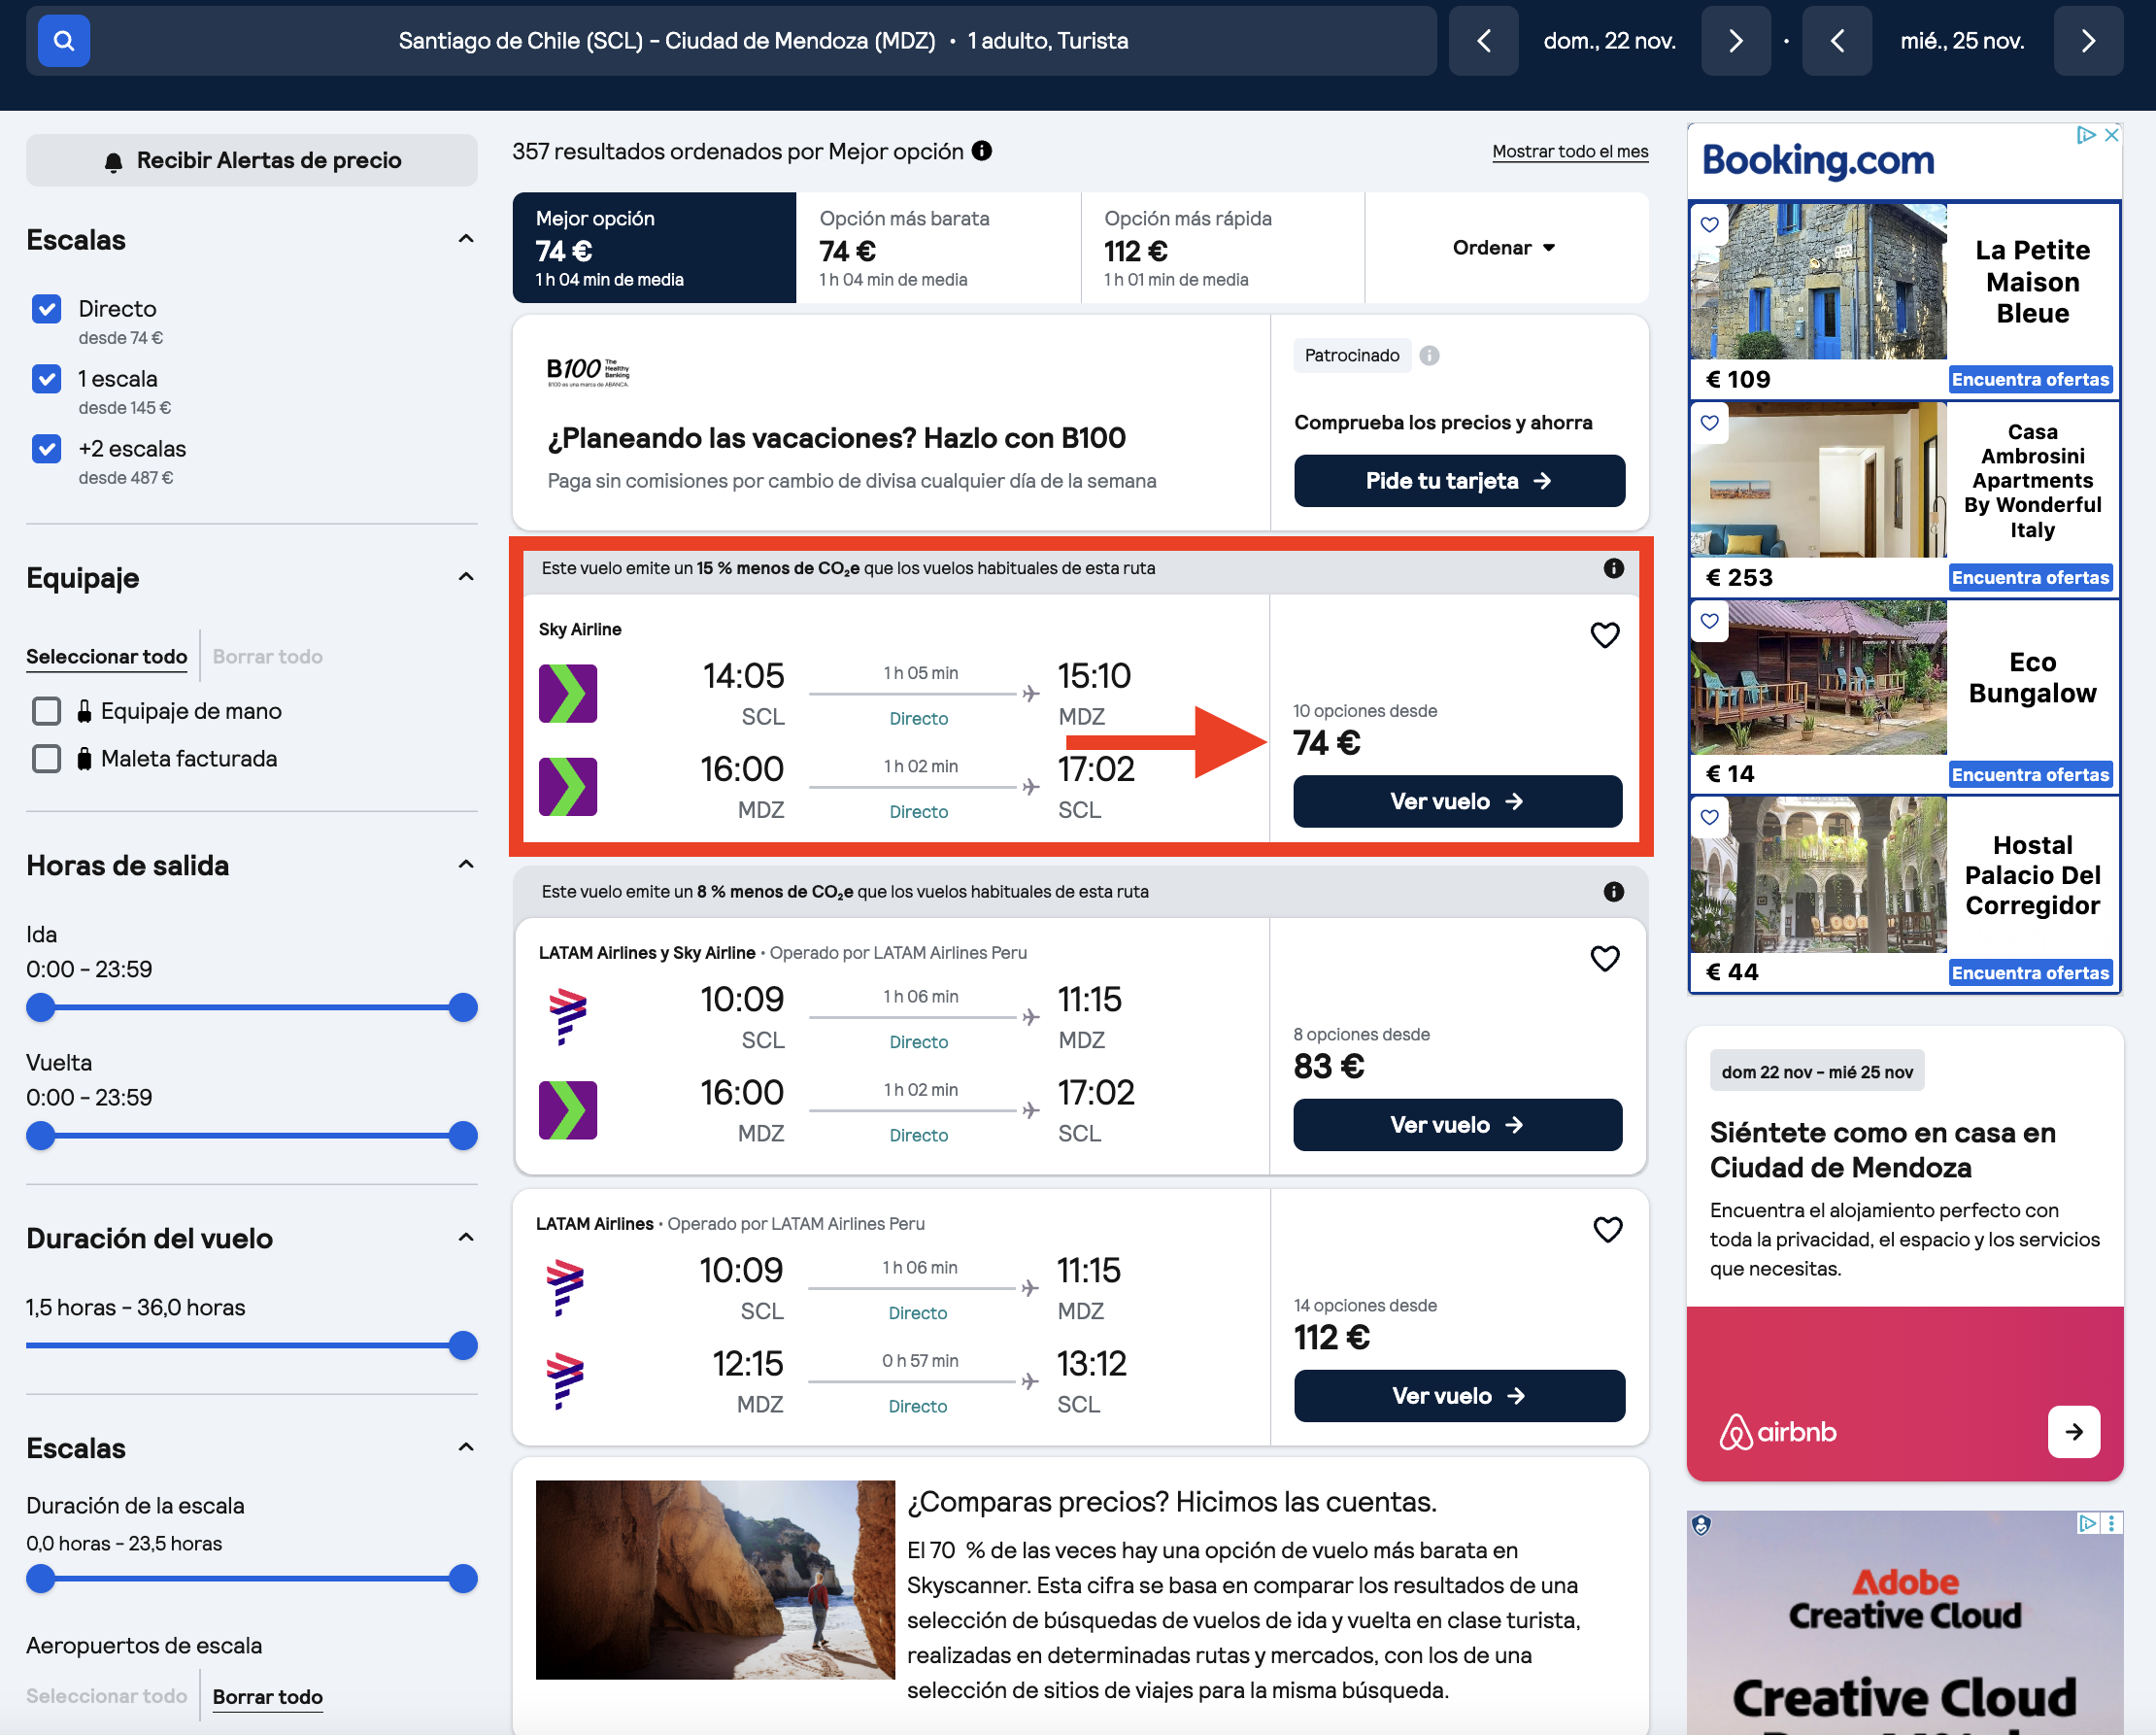
Task: Uncheck the +2 escalas filter
Action: point(46,449)
